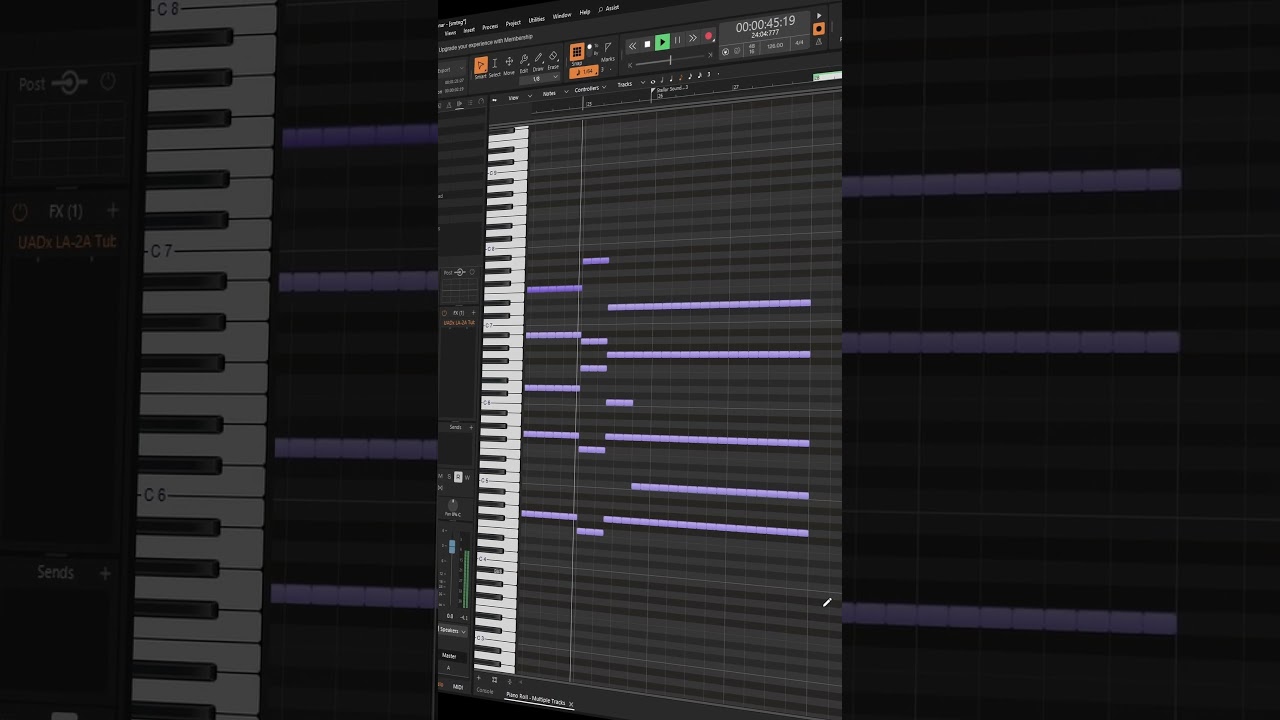Arm the red Record button
The width and height of the screenshot is (1280, 720).
click(708, 36)
